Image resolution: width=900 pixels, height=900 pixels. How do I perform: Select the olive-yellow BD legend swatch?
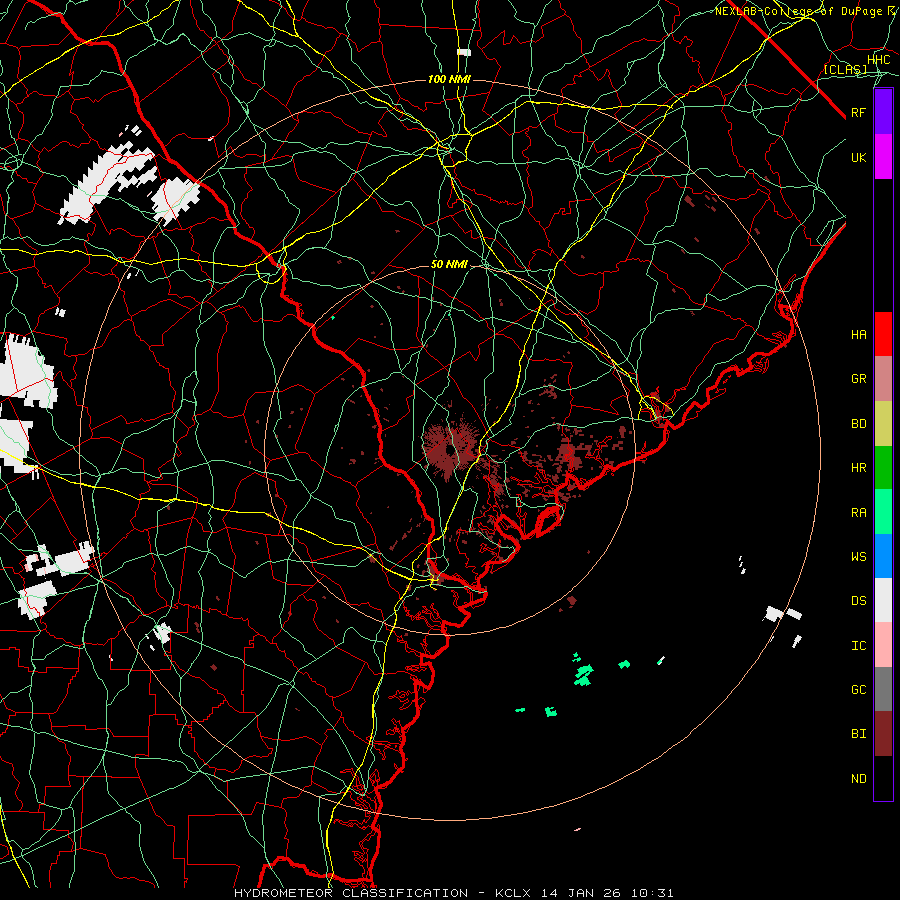(x=883, y=424)
